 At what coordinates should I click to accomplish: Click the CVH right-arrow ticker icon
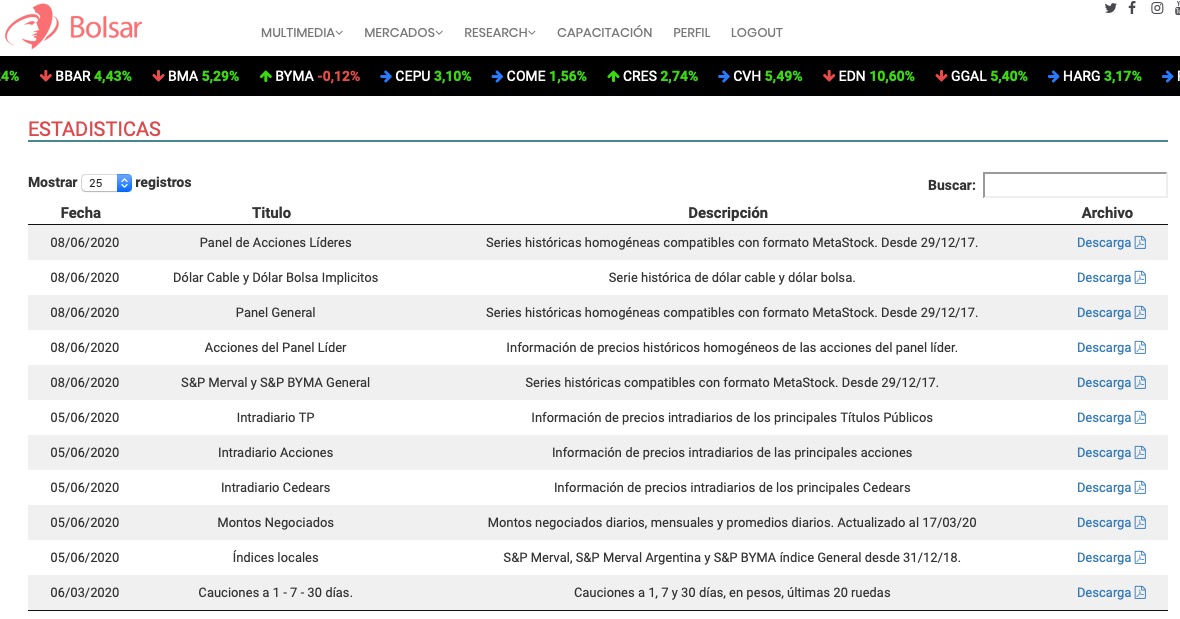tap(724, 76)
